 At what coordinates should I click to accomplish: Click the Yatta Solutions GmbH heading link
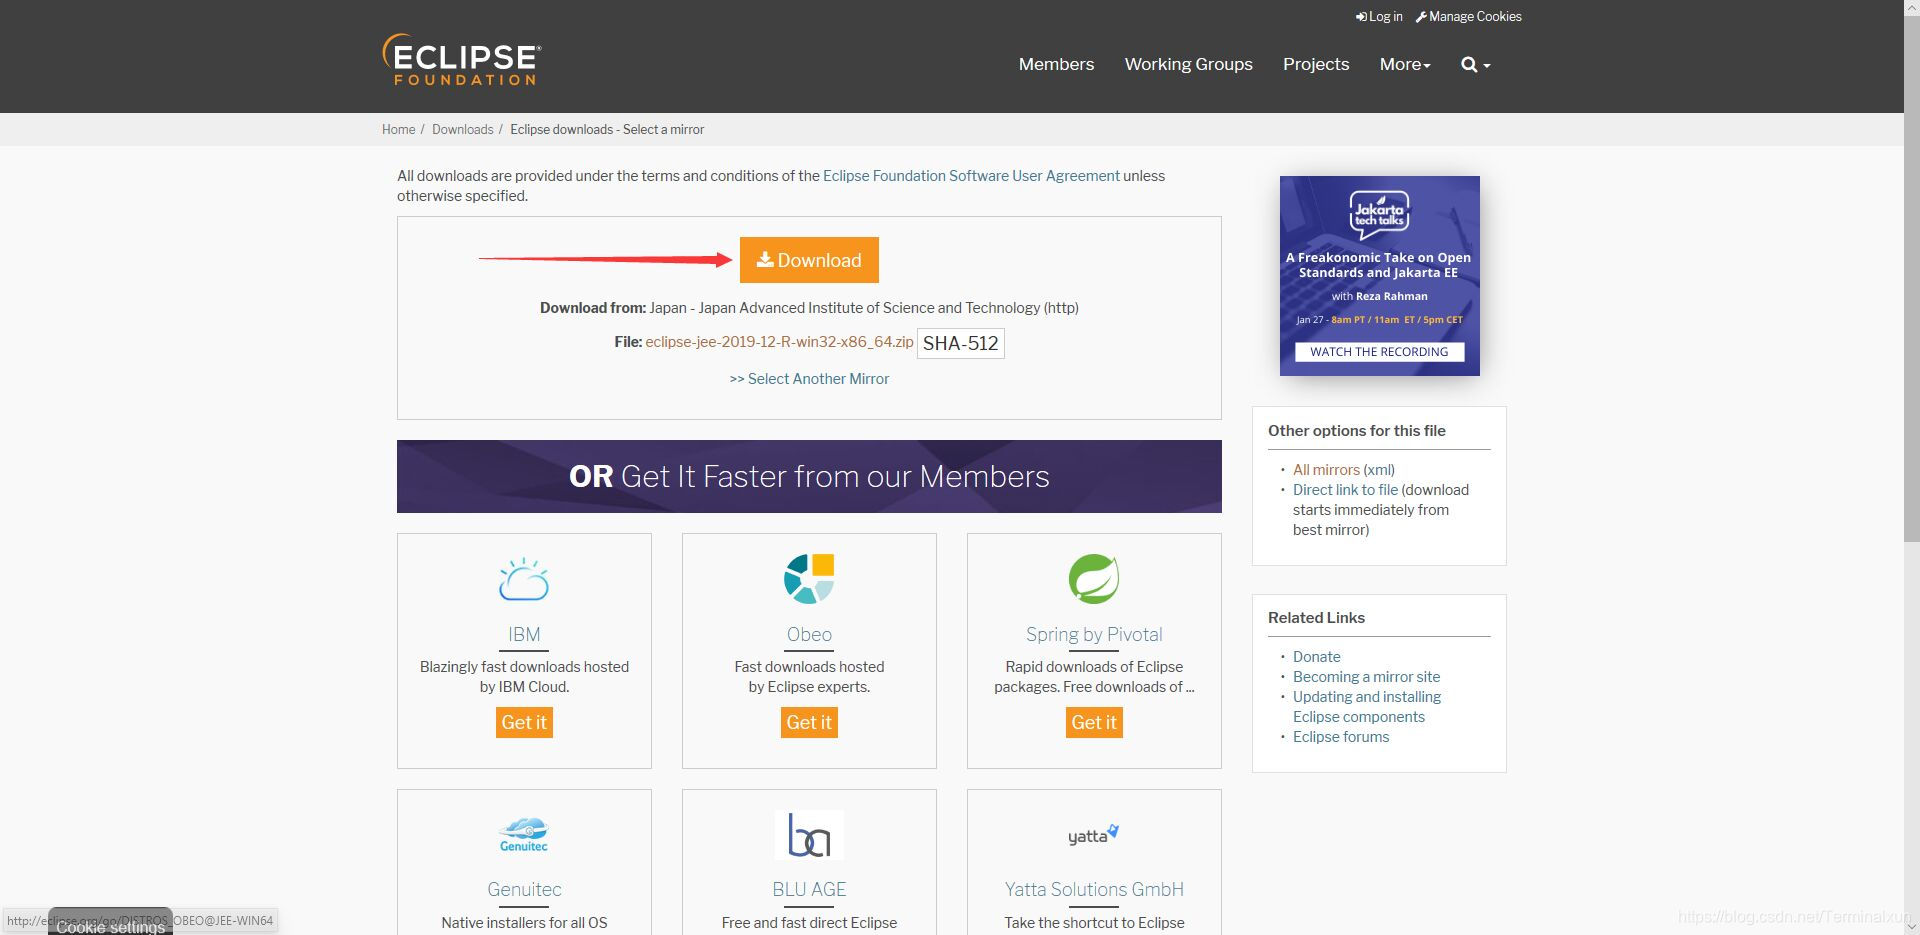[1094, 889]
